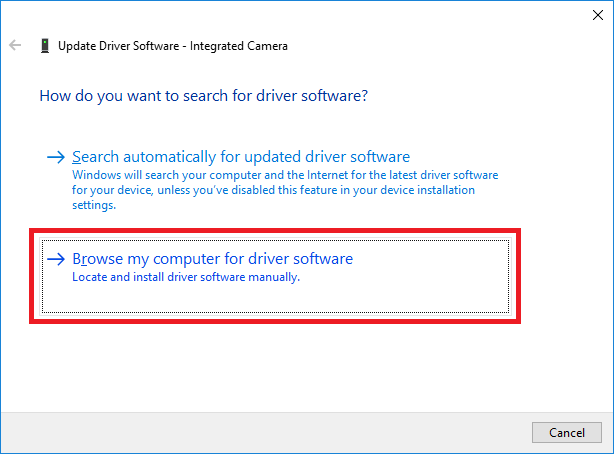
Task: Click 'Locate and install driver software manually.' text
Action: point(186,277)
